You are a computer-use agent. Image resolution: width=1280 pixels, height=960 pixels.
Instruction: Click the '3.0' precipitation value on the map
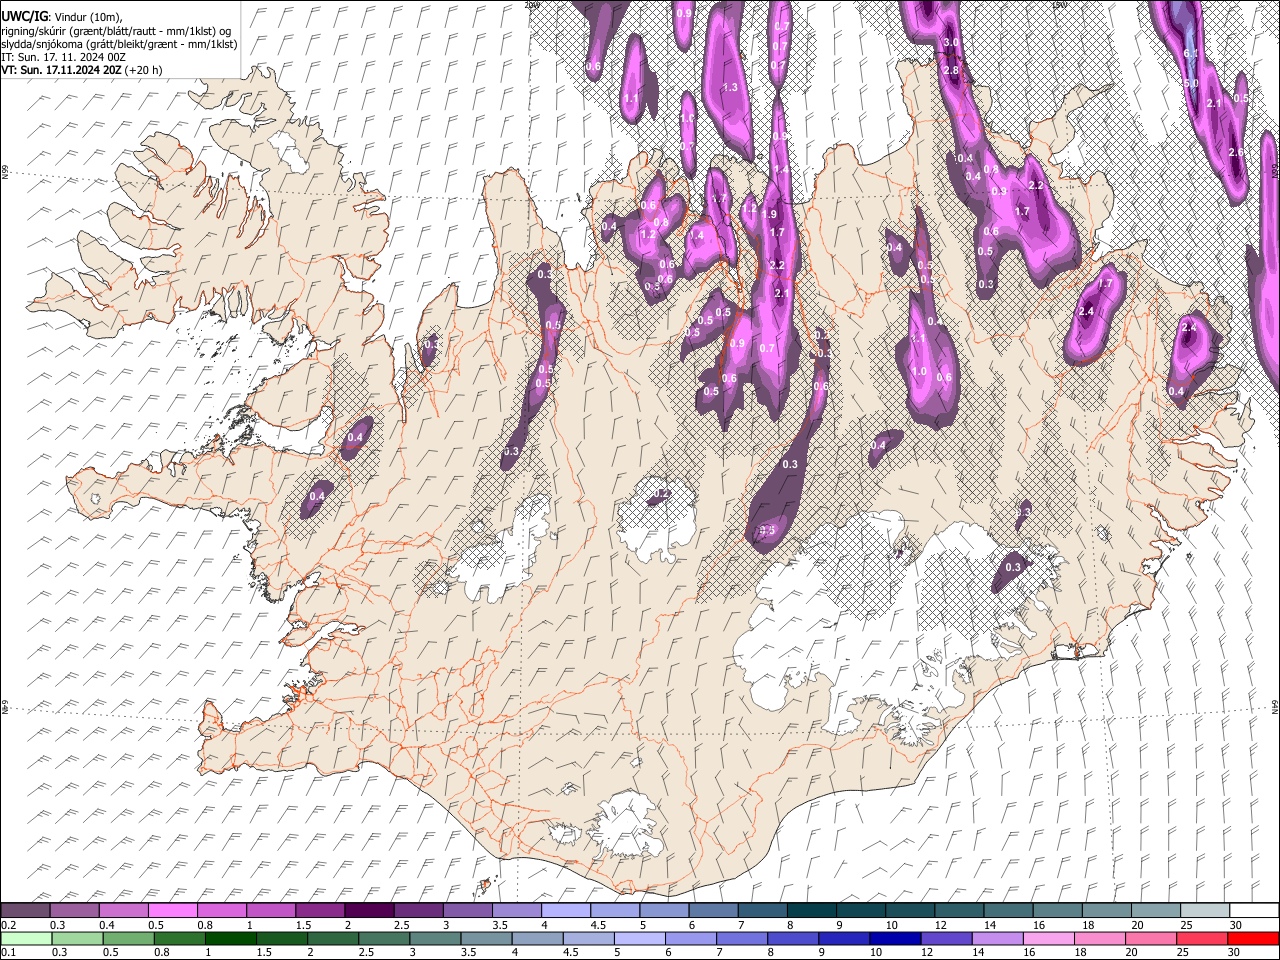(x=951, y=43)
